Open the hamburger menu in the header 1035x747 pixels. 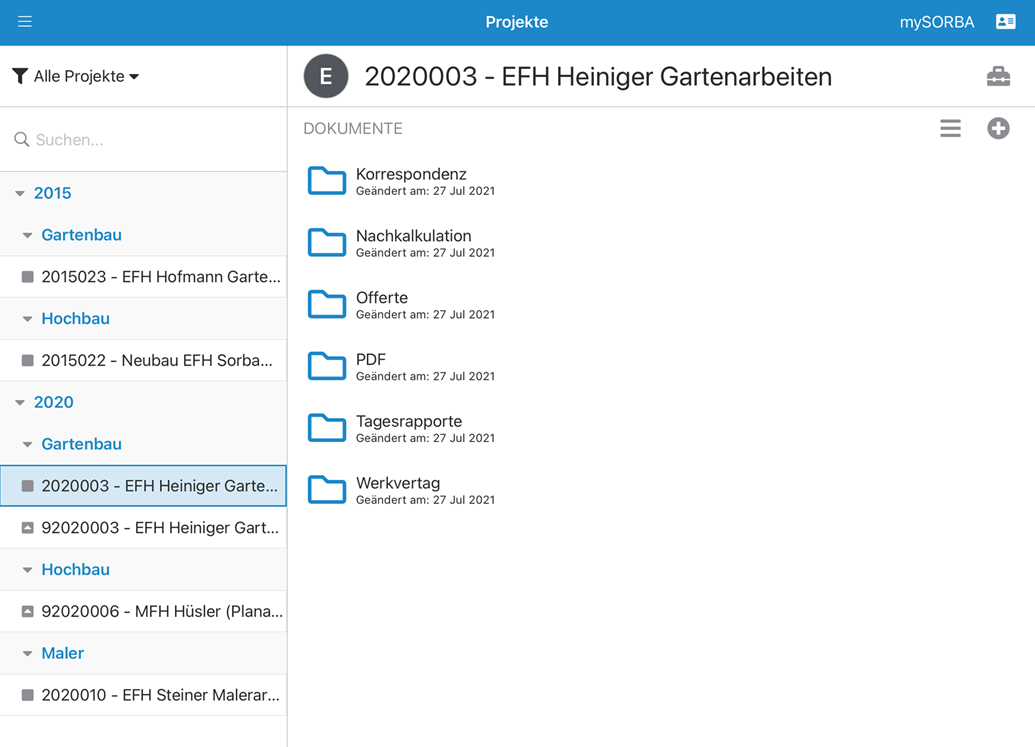25,22
